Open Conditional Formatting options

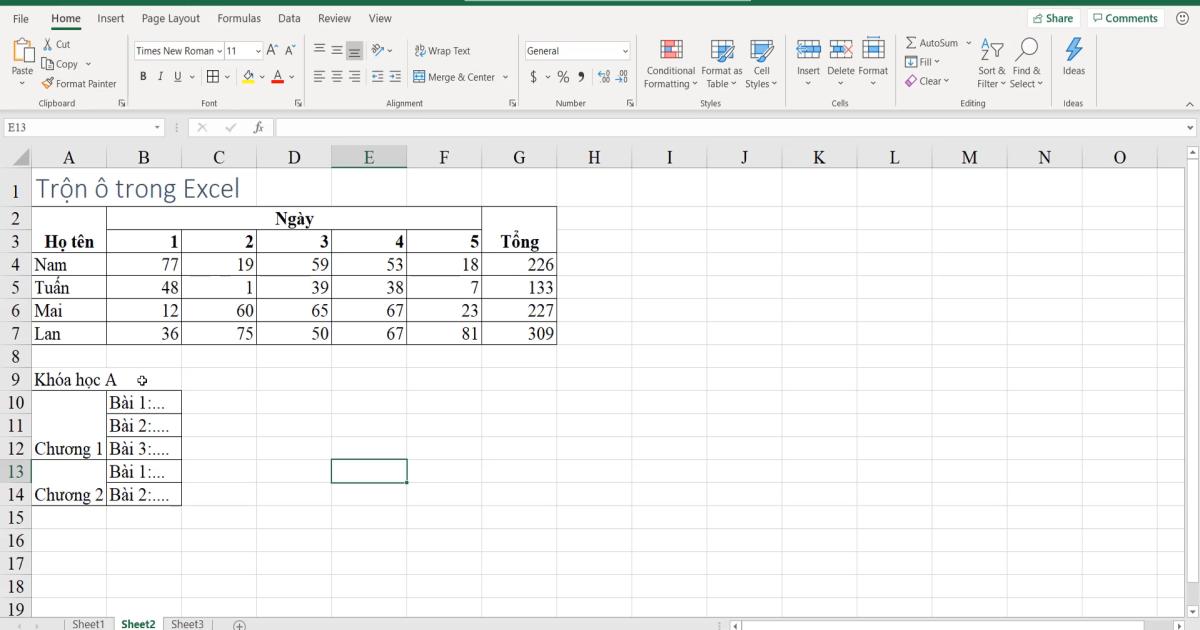(670, 64)
